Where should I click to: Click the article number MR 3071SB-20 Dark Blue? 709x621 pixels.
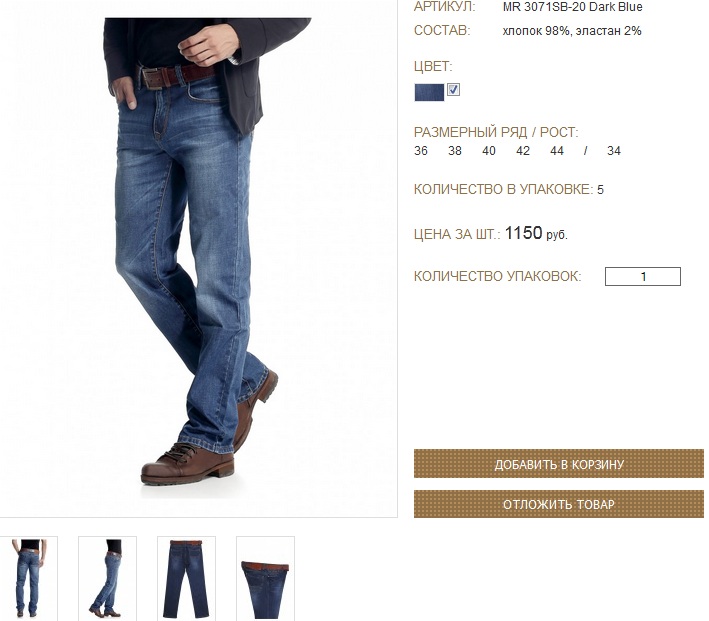(x=572, y=7)
